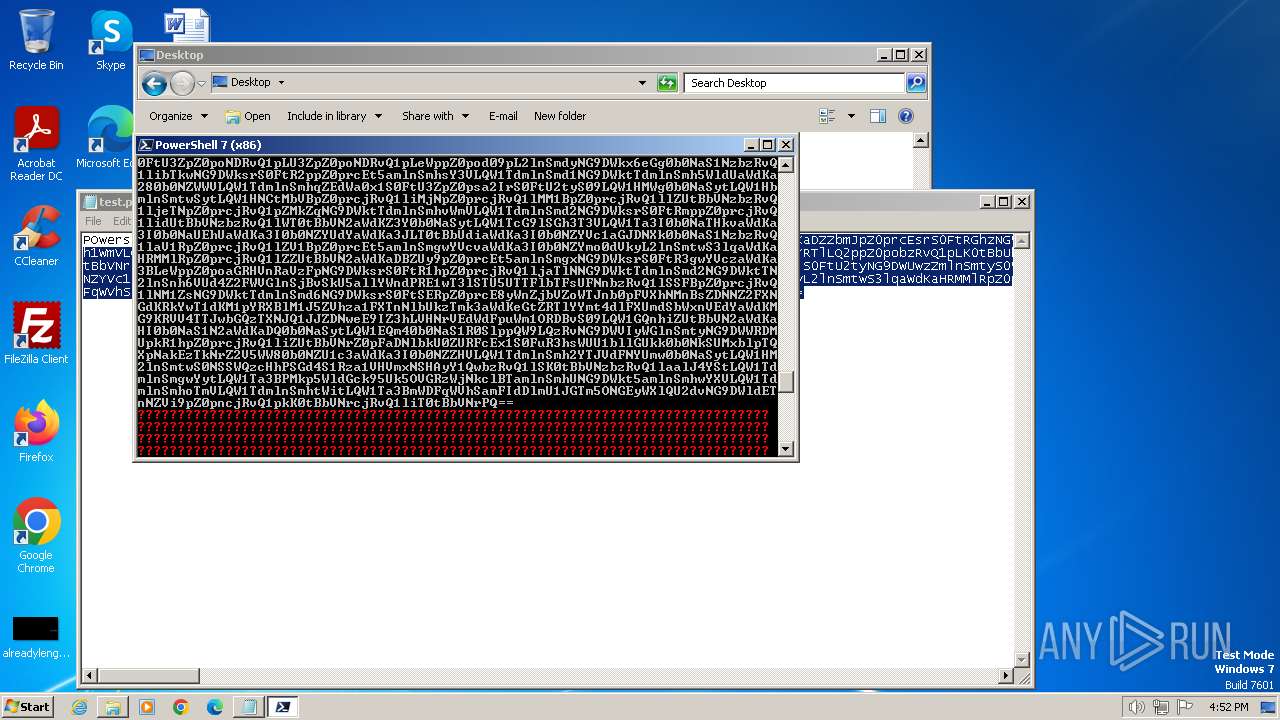This screenshot has height=720, width=1280.
Task: Open the Recycle Bin desktop icon
Action: click(36, 40)
